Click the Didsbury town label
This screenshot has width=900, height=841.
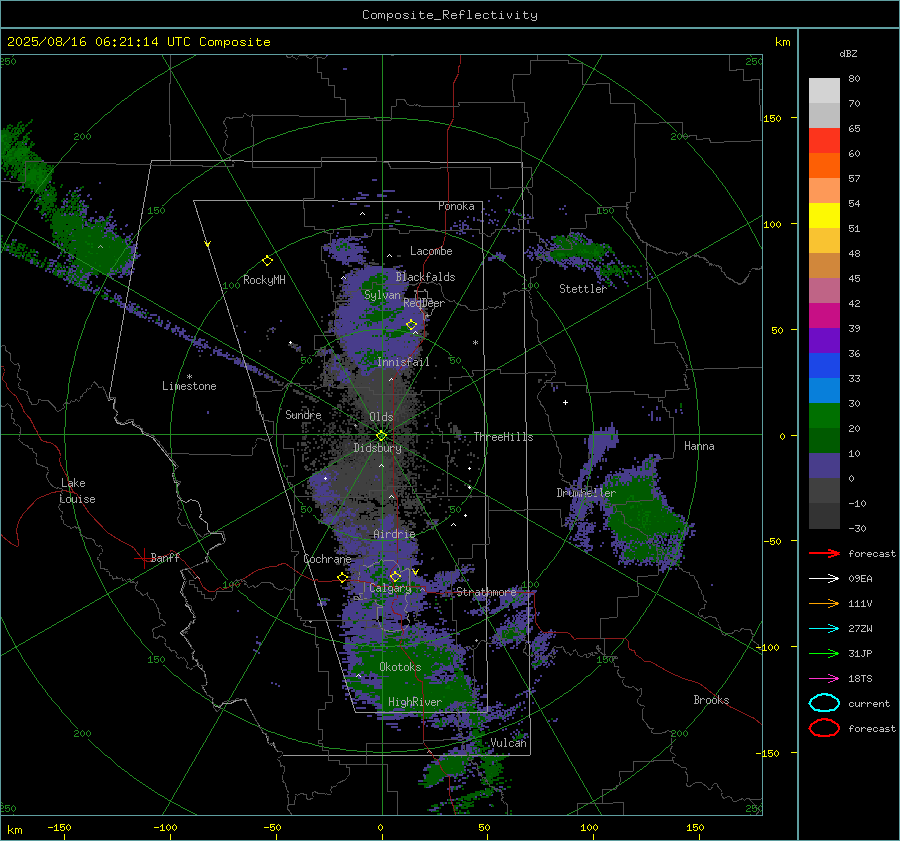point(377,448)
